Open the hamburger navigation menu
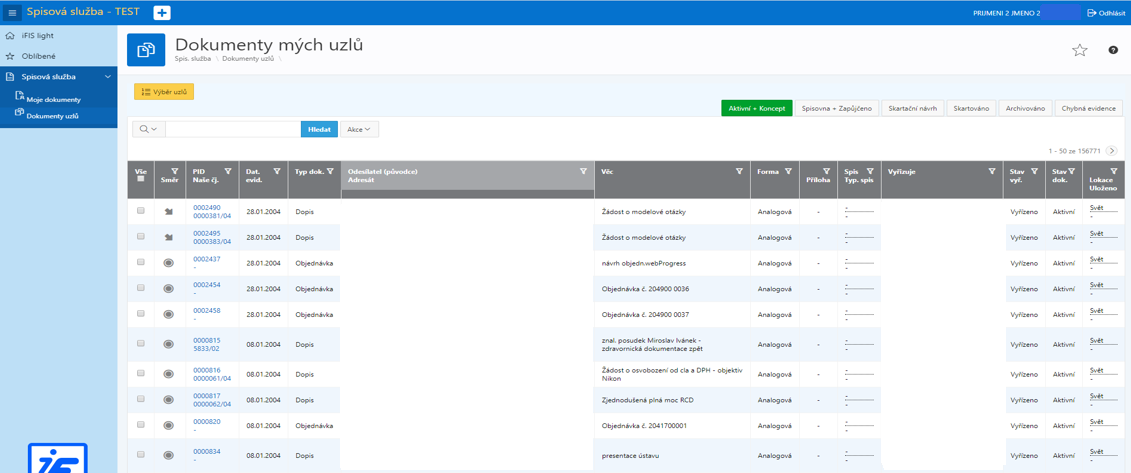The width and height of the screenshot is (1131, 473). [12, 12]
